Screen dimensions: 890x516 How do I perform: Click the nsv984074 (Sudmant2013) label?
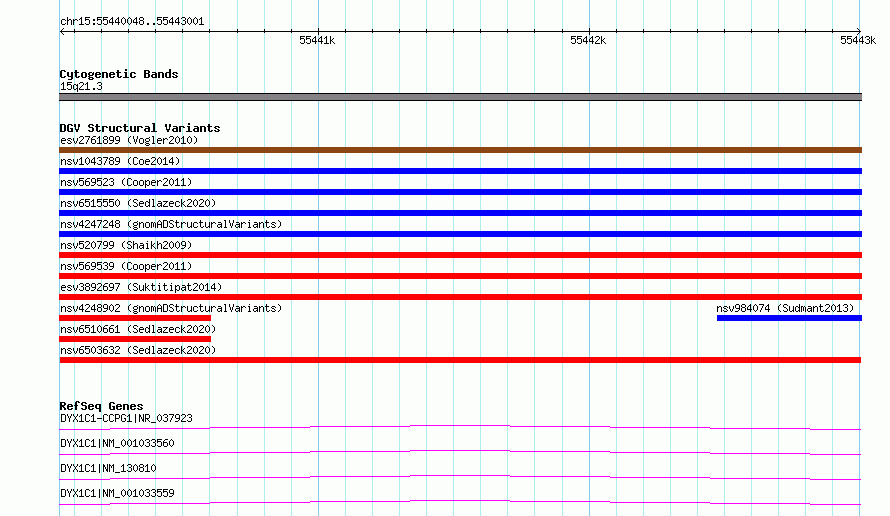coord(785,308)
